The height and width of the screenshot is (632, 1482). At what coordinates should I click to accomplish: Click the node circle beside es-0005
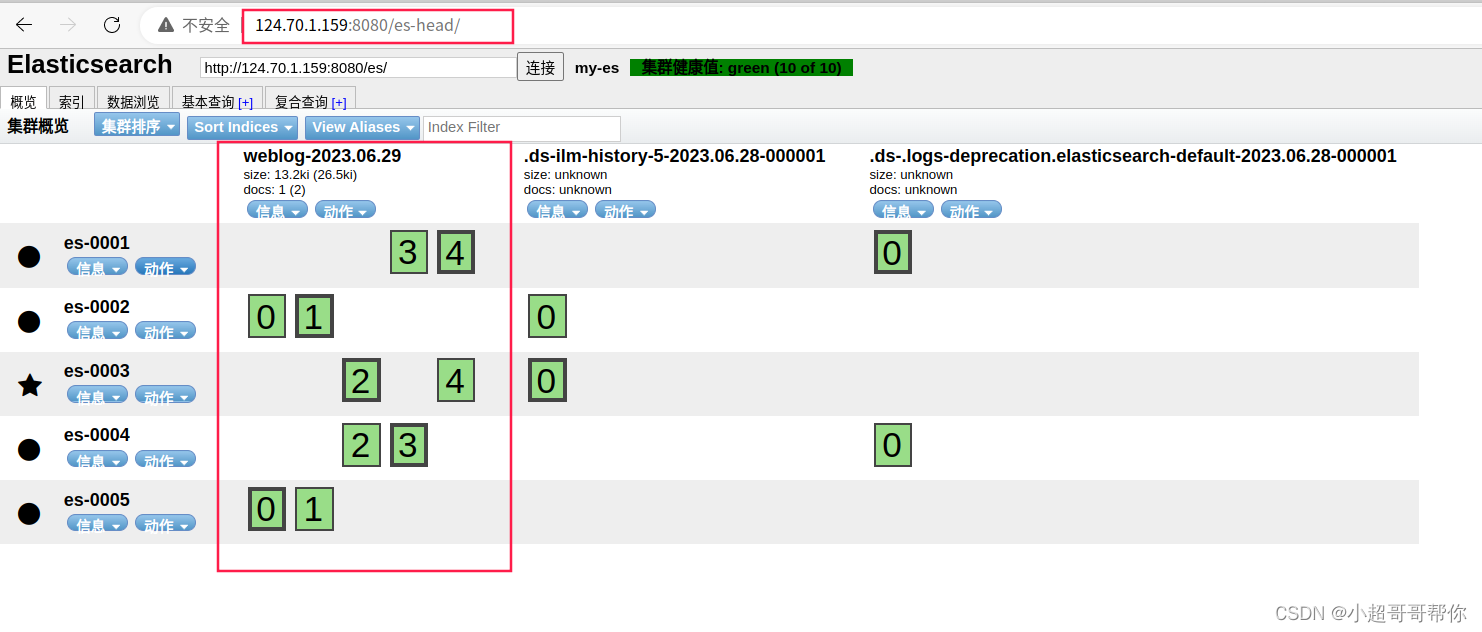(x=29, y=512)
